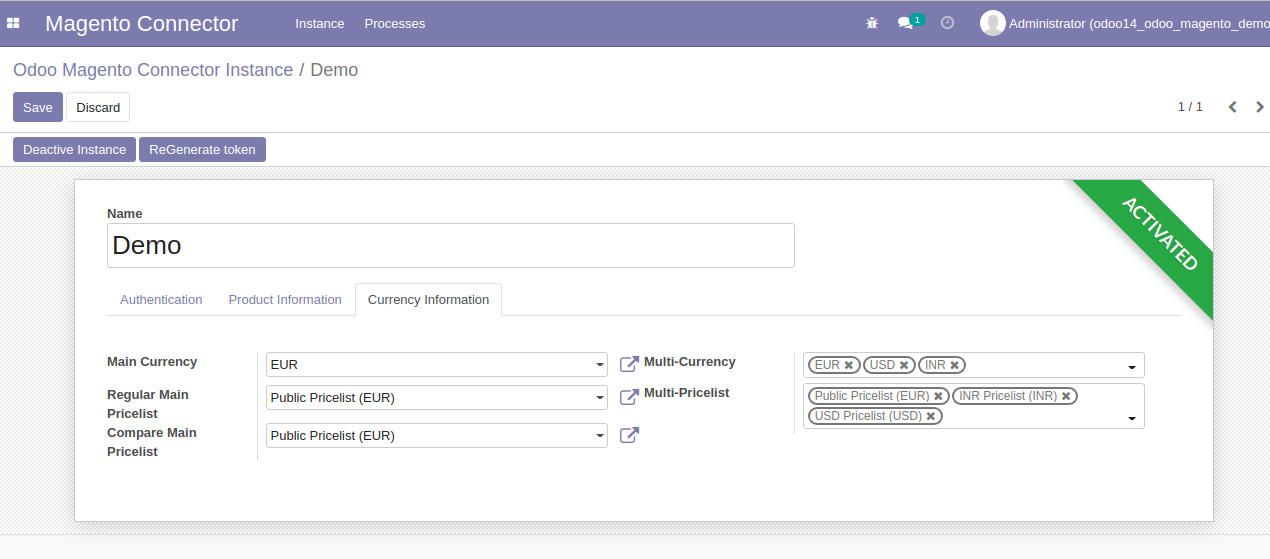Screen dimensions: 1270x559
Task: Go to the previous record arrow
Action: pyautogui.click(x=1232, y=107)
